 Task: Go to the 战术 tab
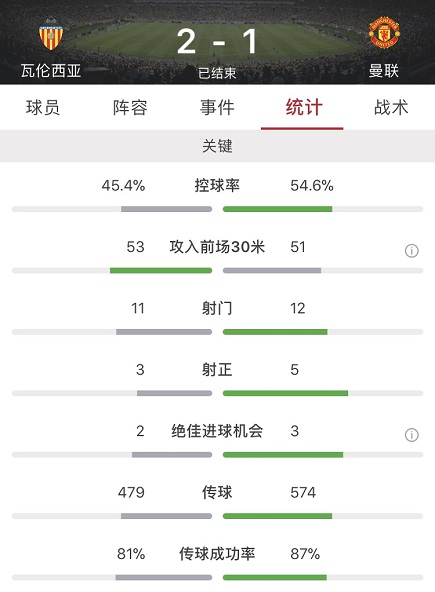[x=391, y=108]
